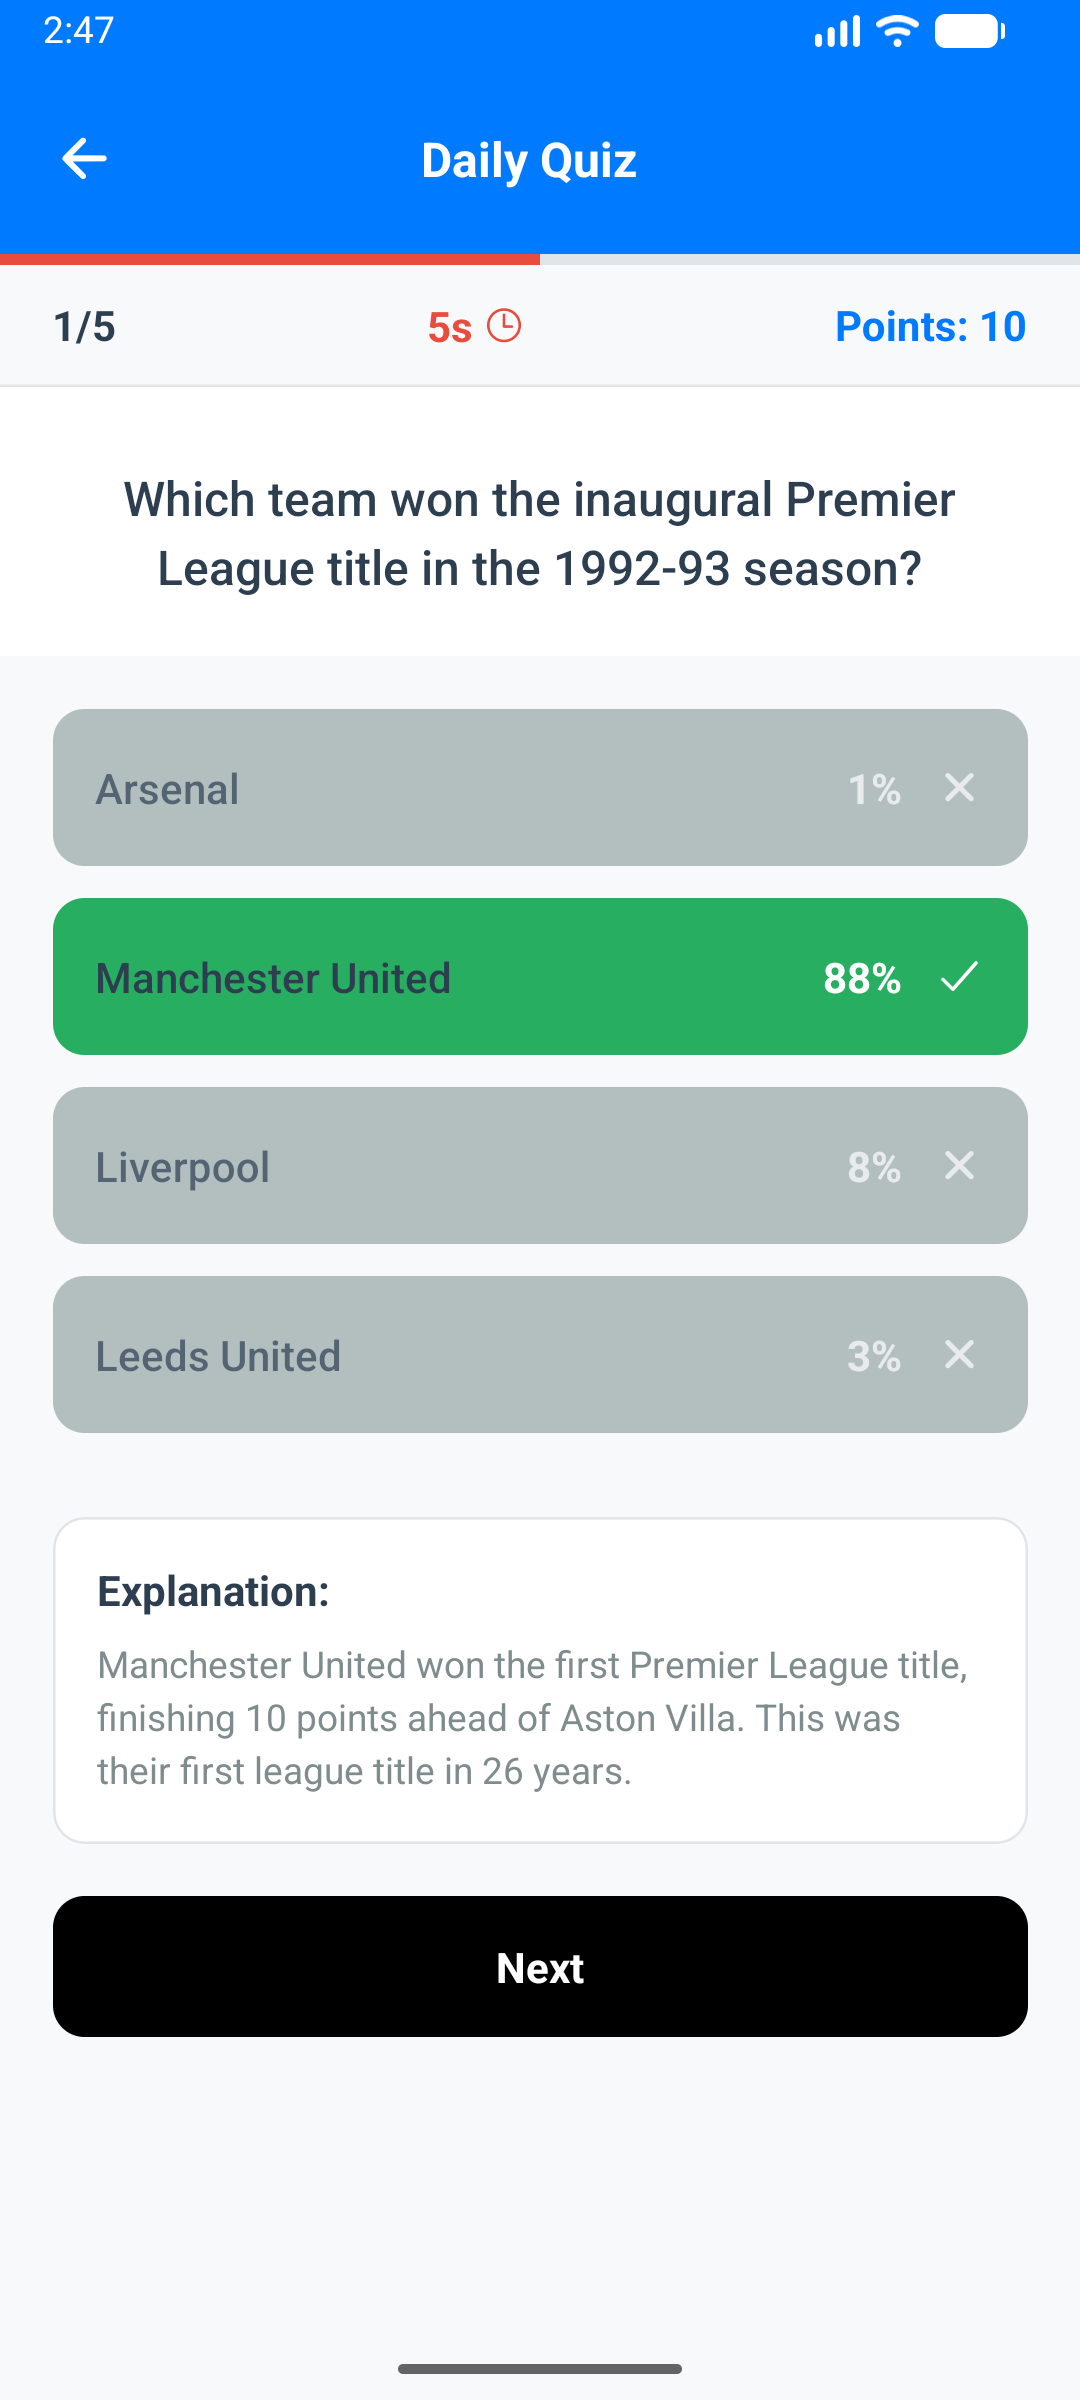
Task: Click the back arrow in the header
Action: (84, 158)
